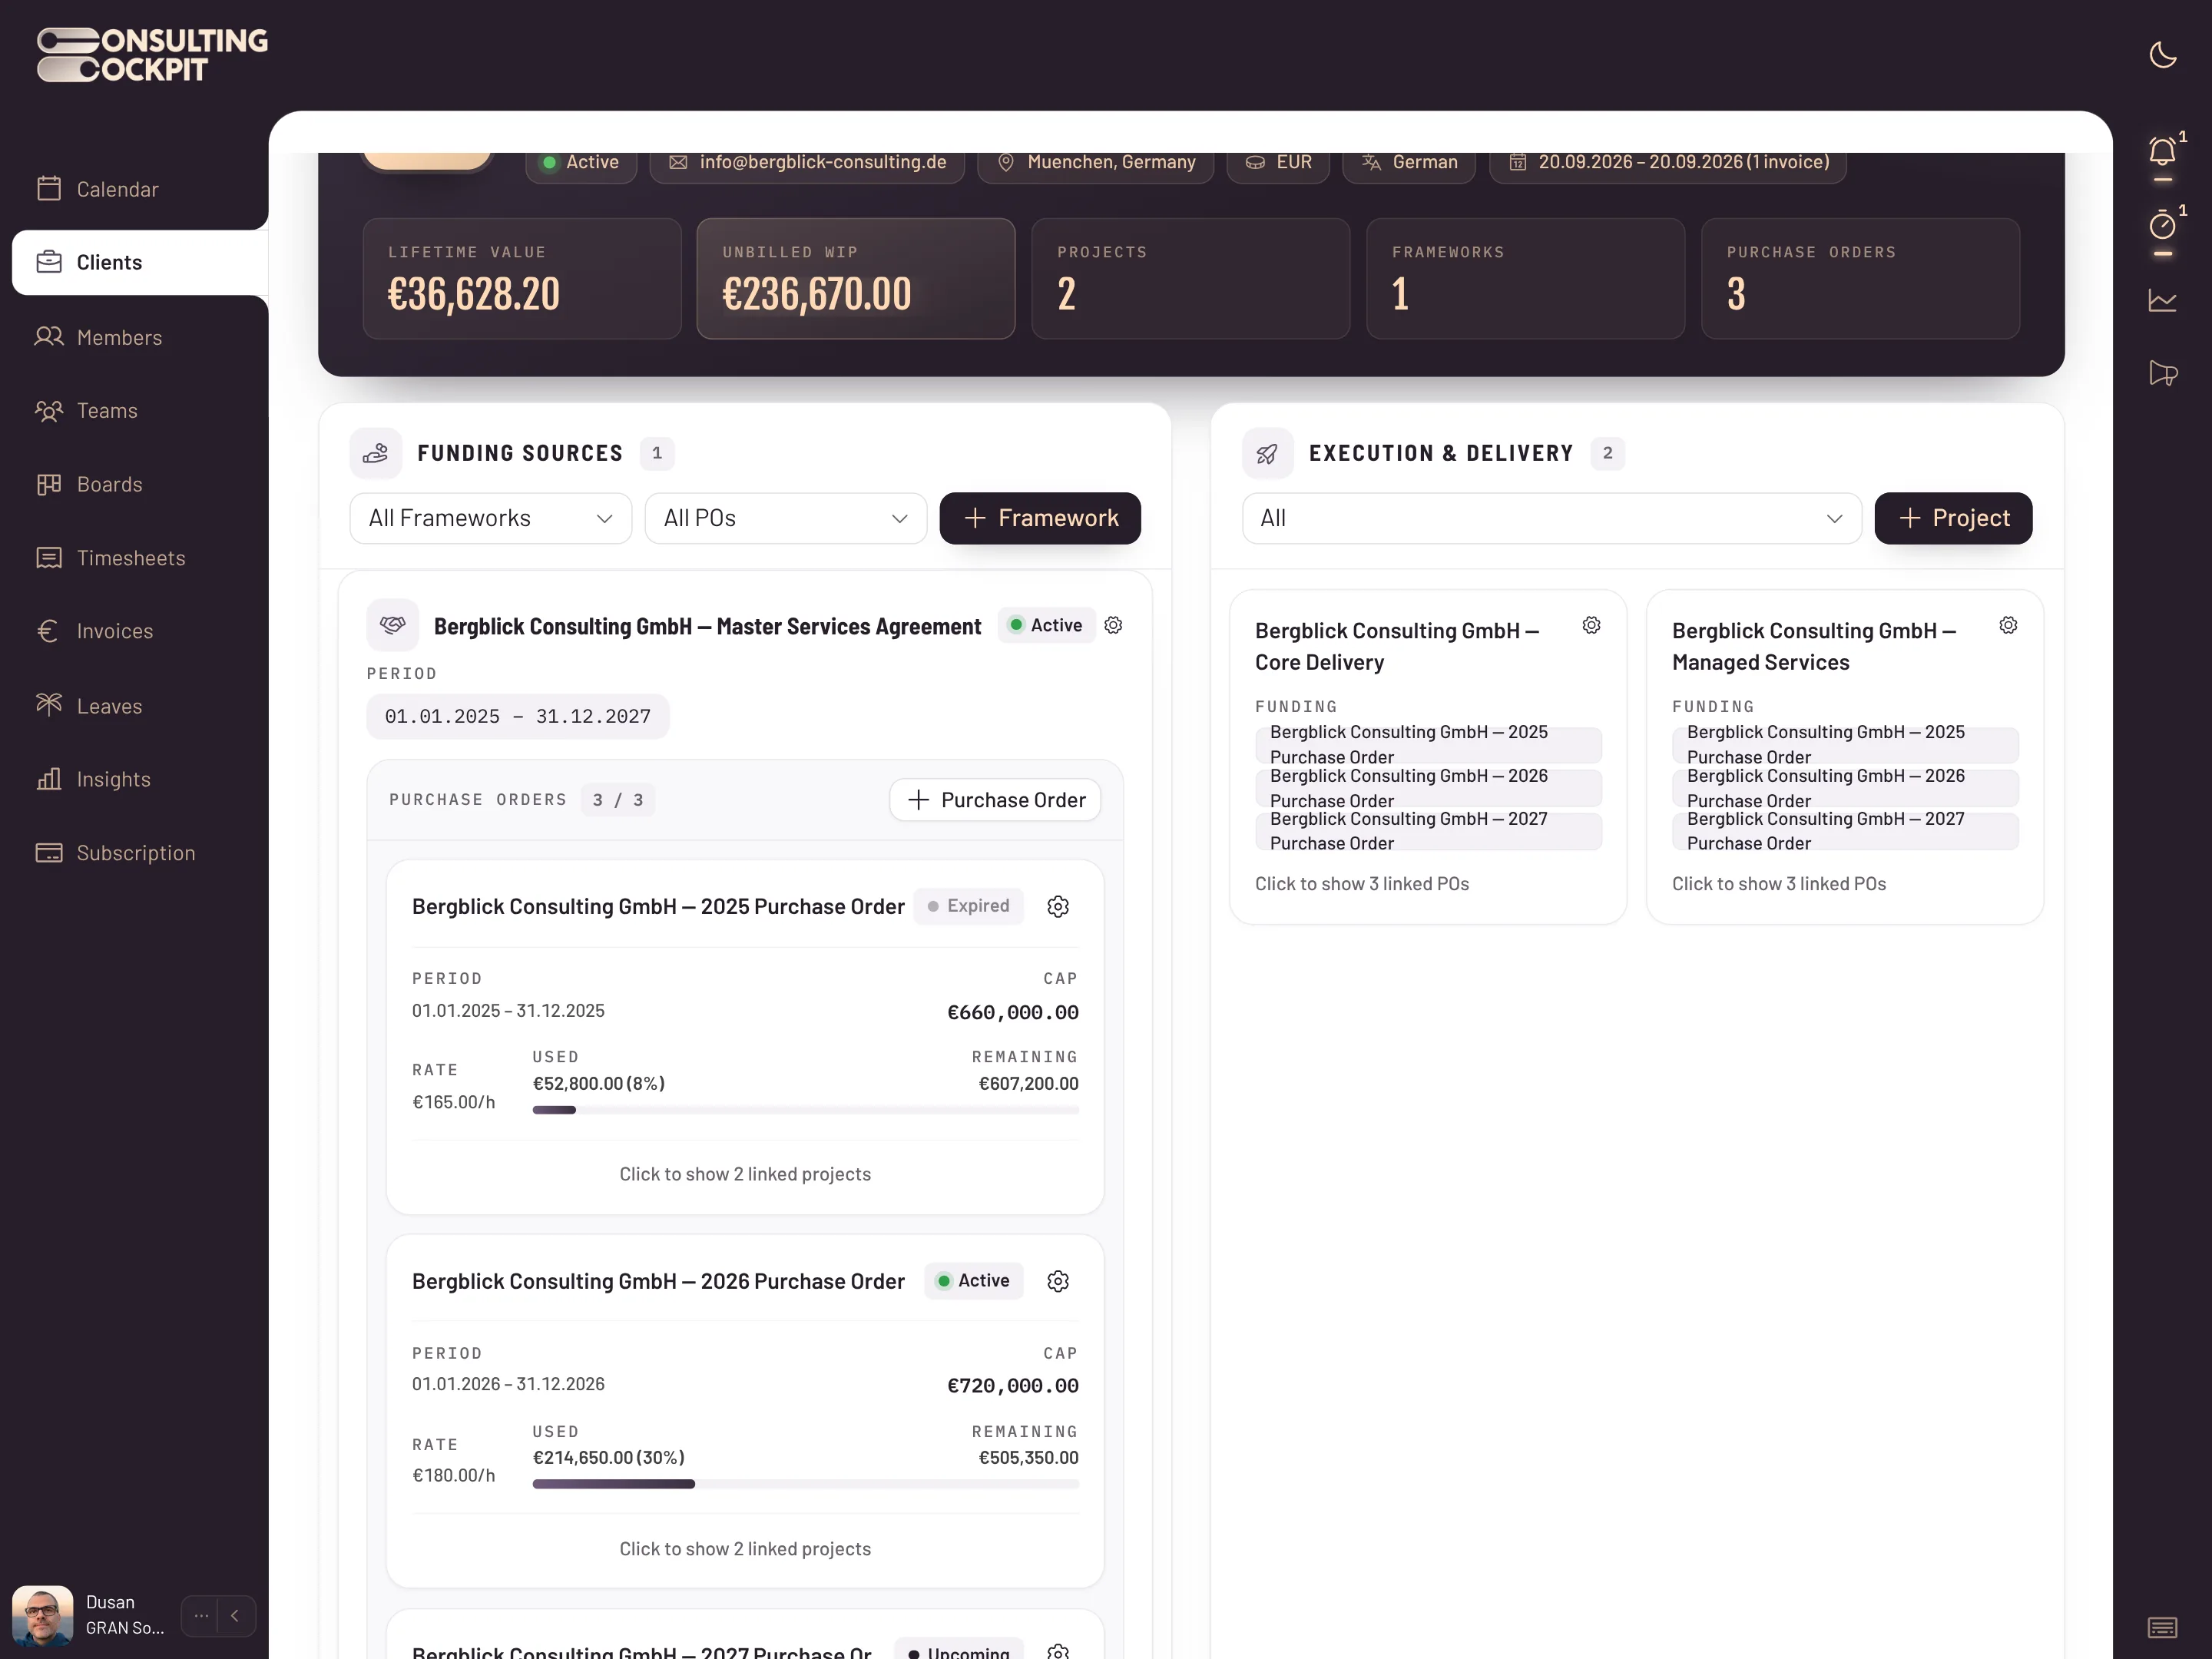Open the All POs dropdown
The height and width of the screenshot is (1659, 2212).
coord(785,518)
